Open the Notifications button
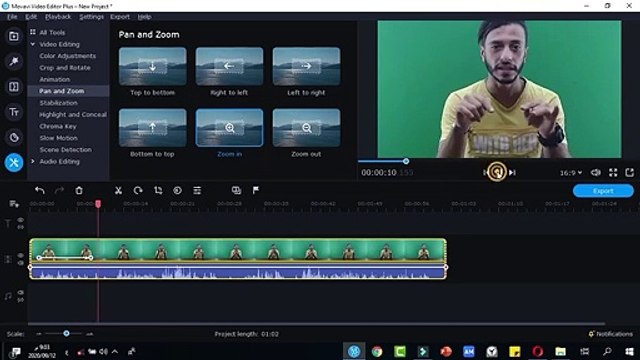 tap(611, 334)
